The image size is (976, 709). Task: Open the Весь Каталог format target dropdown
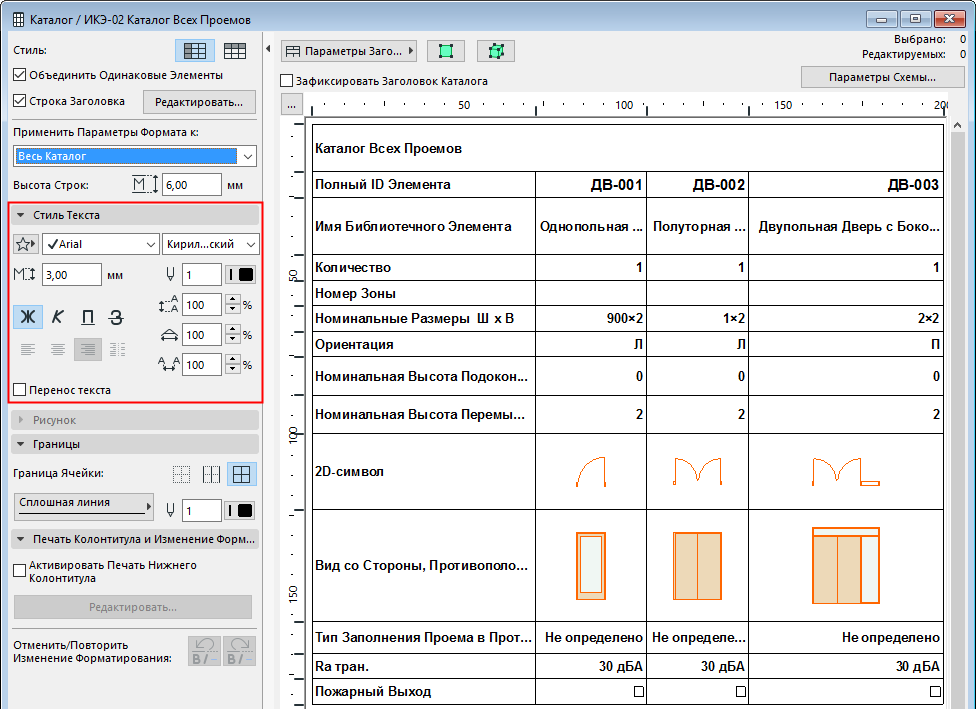click(136, 156)
